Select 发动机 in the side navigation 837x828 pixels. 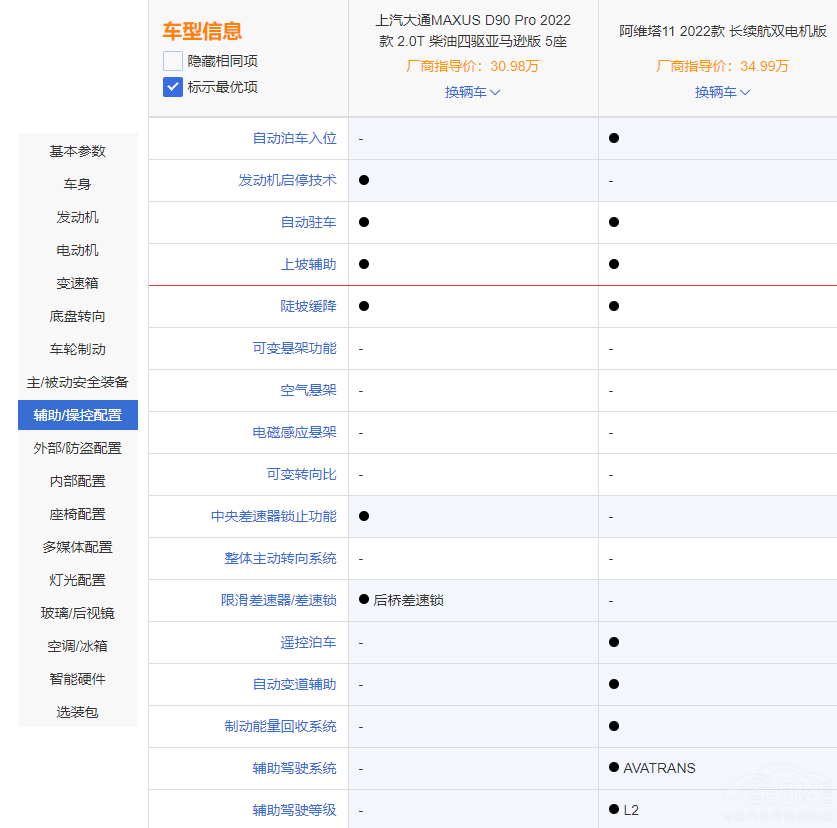[78, 217]
